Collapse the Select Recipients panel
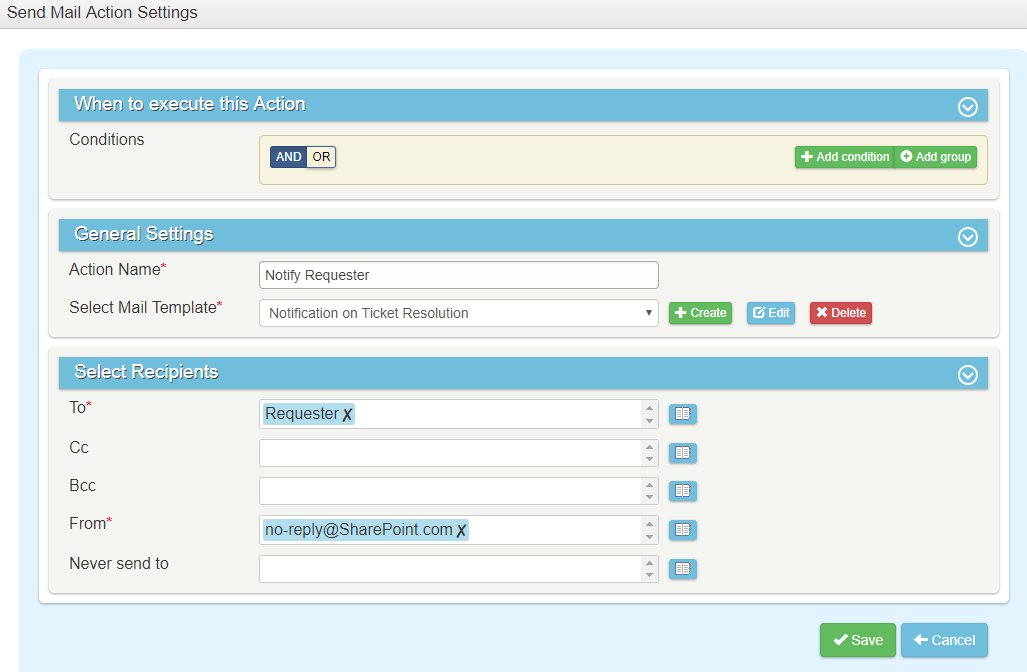 [967, 375]
